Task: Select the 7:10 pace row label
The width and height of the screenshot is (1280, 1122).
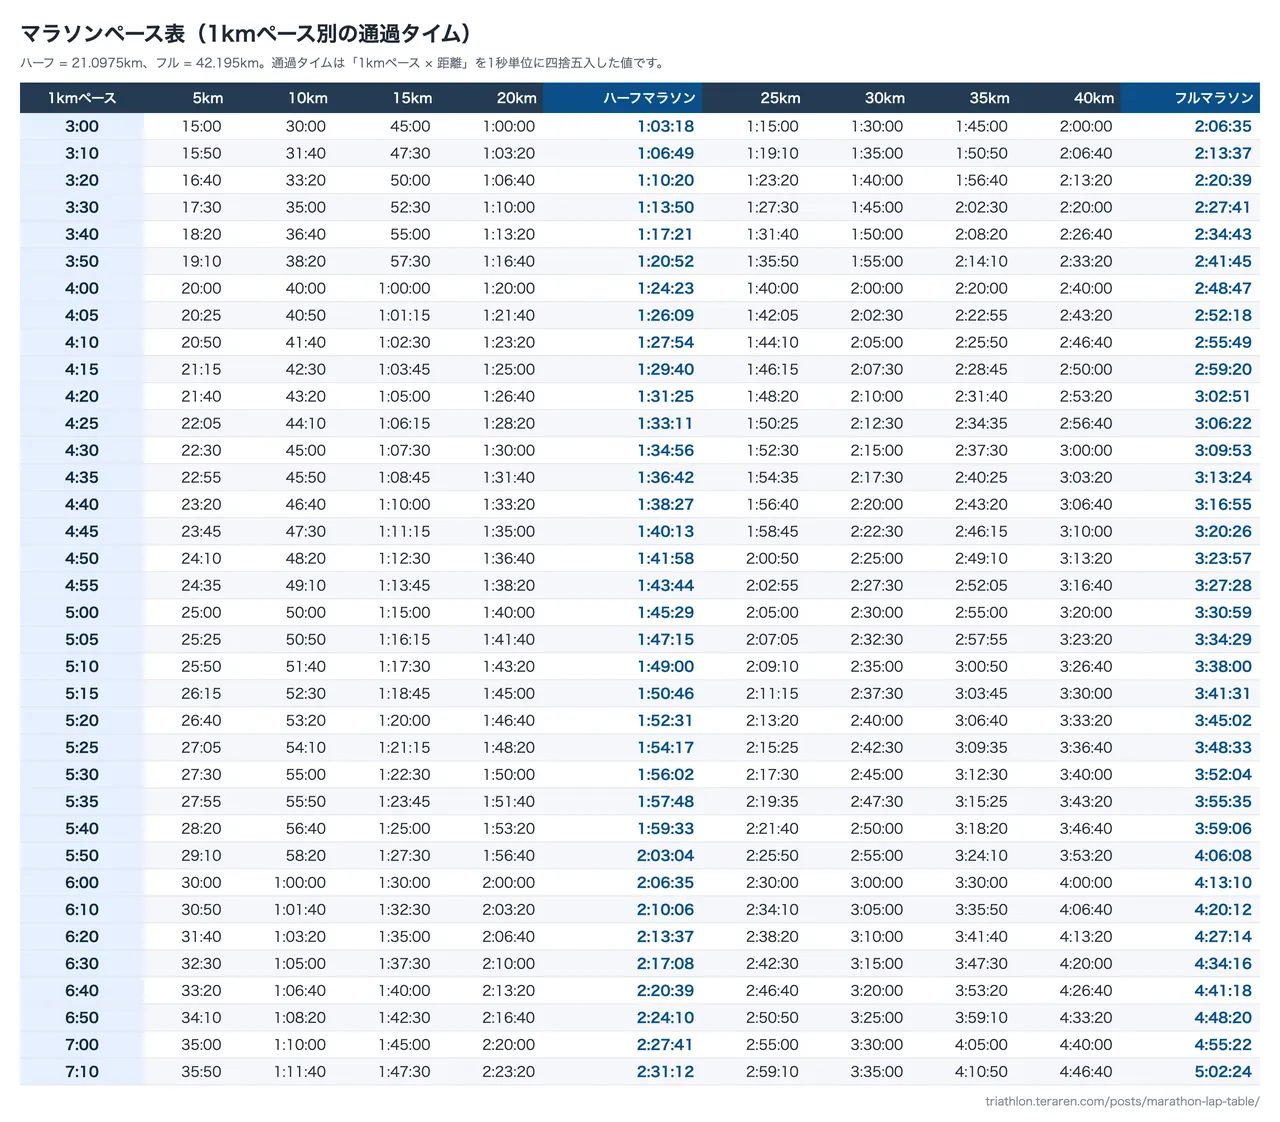Action: (82, 1071)
